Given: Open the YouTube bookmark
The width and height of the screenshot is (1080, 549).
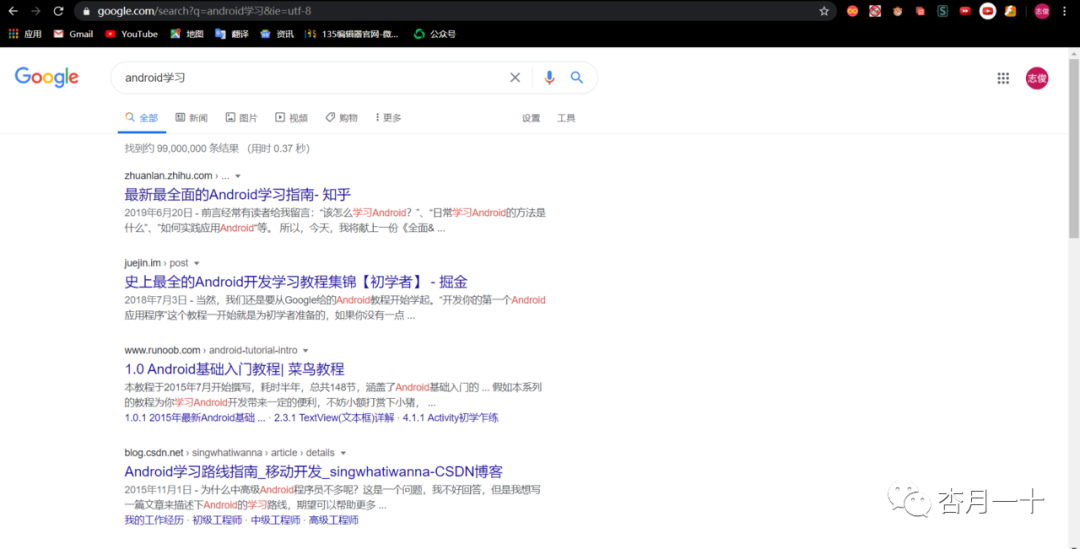Looking at the screenshot, I should 132,34.
